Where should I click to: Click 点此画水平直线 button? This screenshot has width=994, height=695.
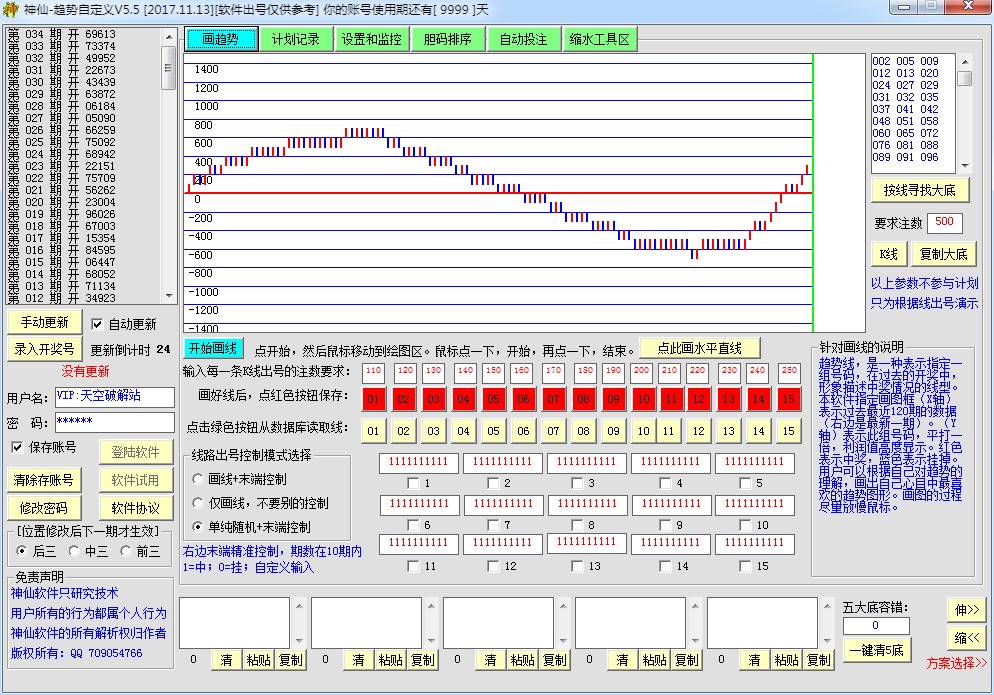tap(699, 348)
